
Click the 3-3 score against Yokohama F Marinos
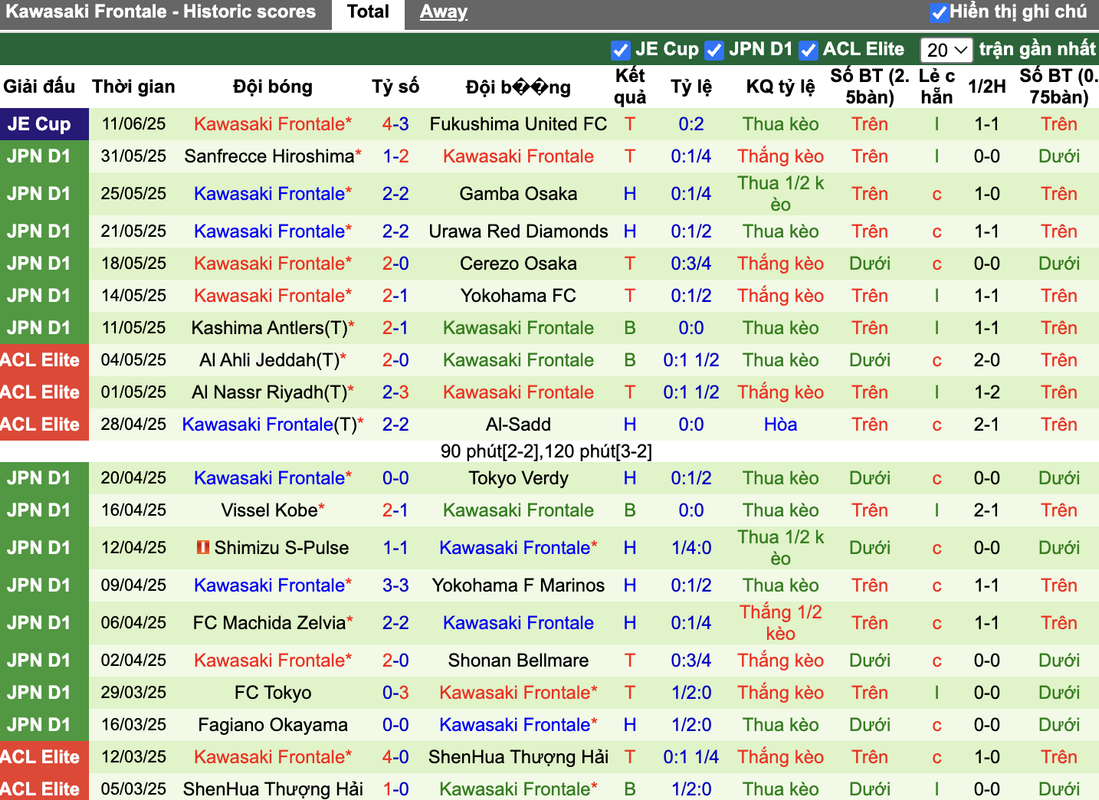395,585
